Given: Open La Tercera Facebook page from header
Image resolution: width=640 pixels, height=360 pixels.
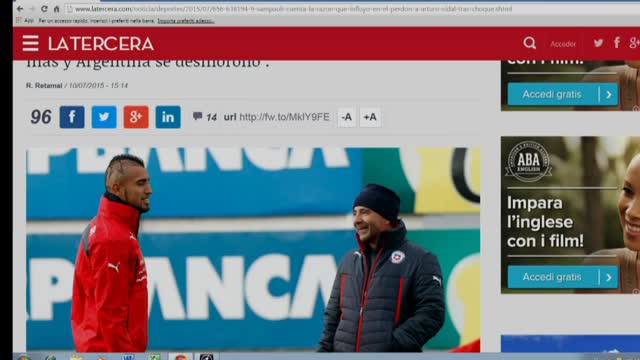Looking at the screenshot, I should pos(617,42).
